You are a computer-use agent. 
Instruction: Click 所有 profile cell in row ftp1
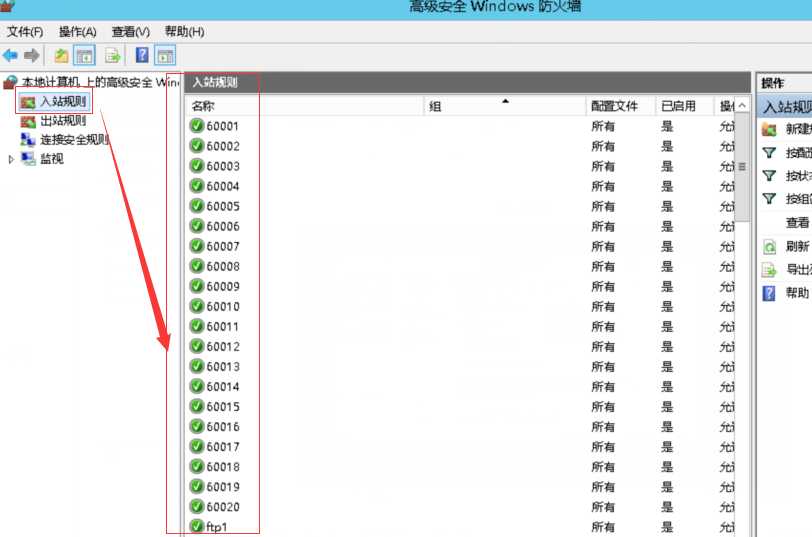603,527
